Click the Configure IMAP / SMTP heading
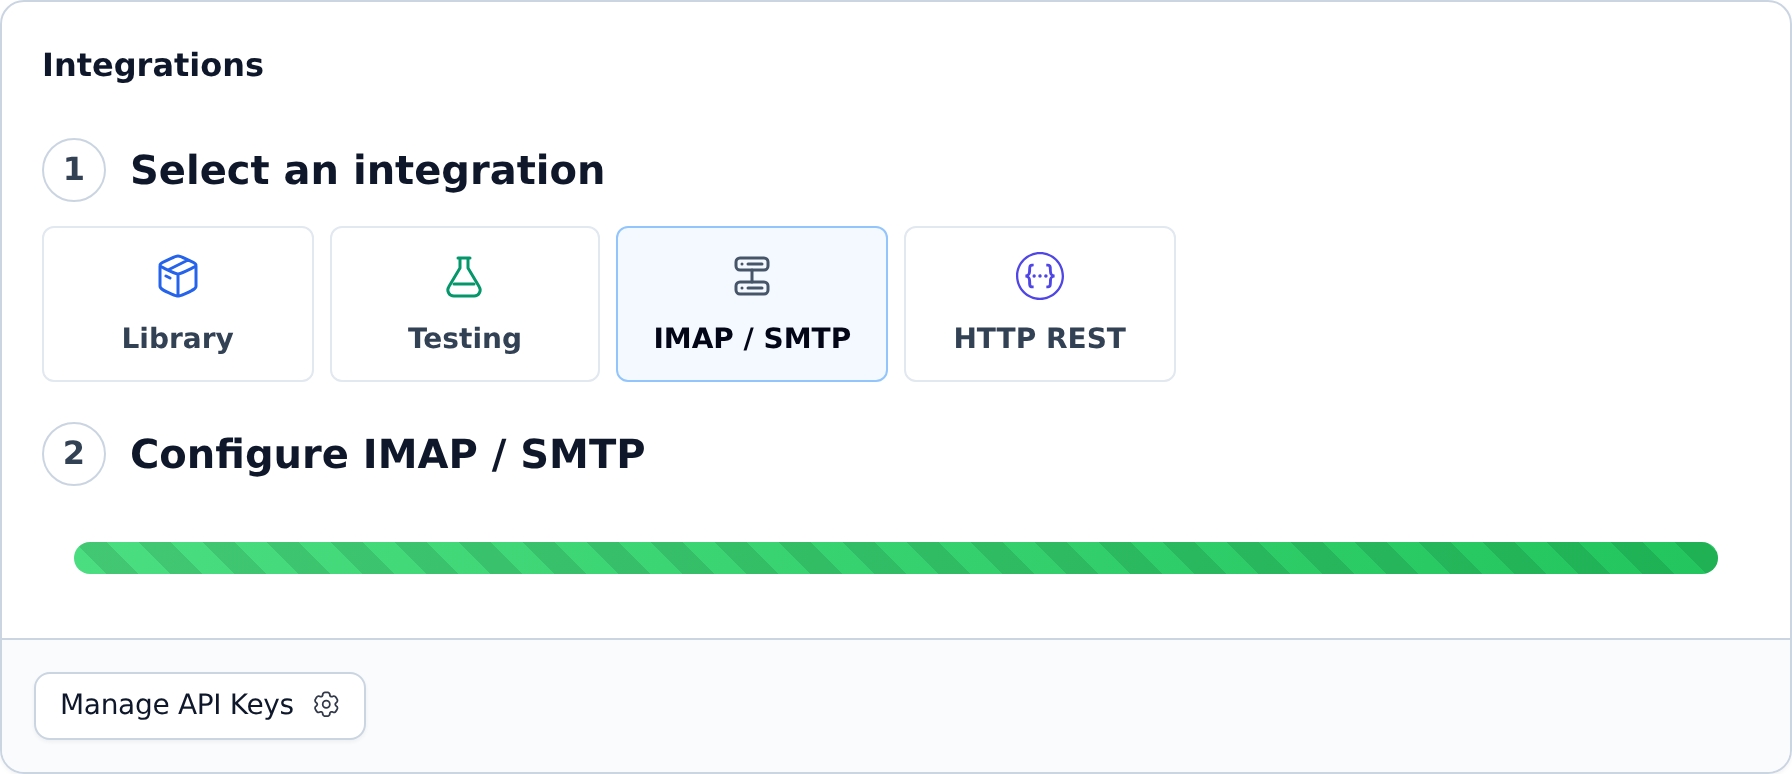This screenshot has width=1792, height=774. tap(388, 454)
